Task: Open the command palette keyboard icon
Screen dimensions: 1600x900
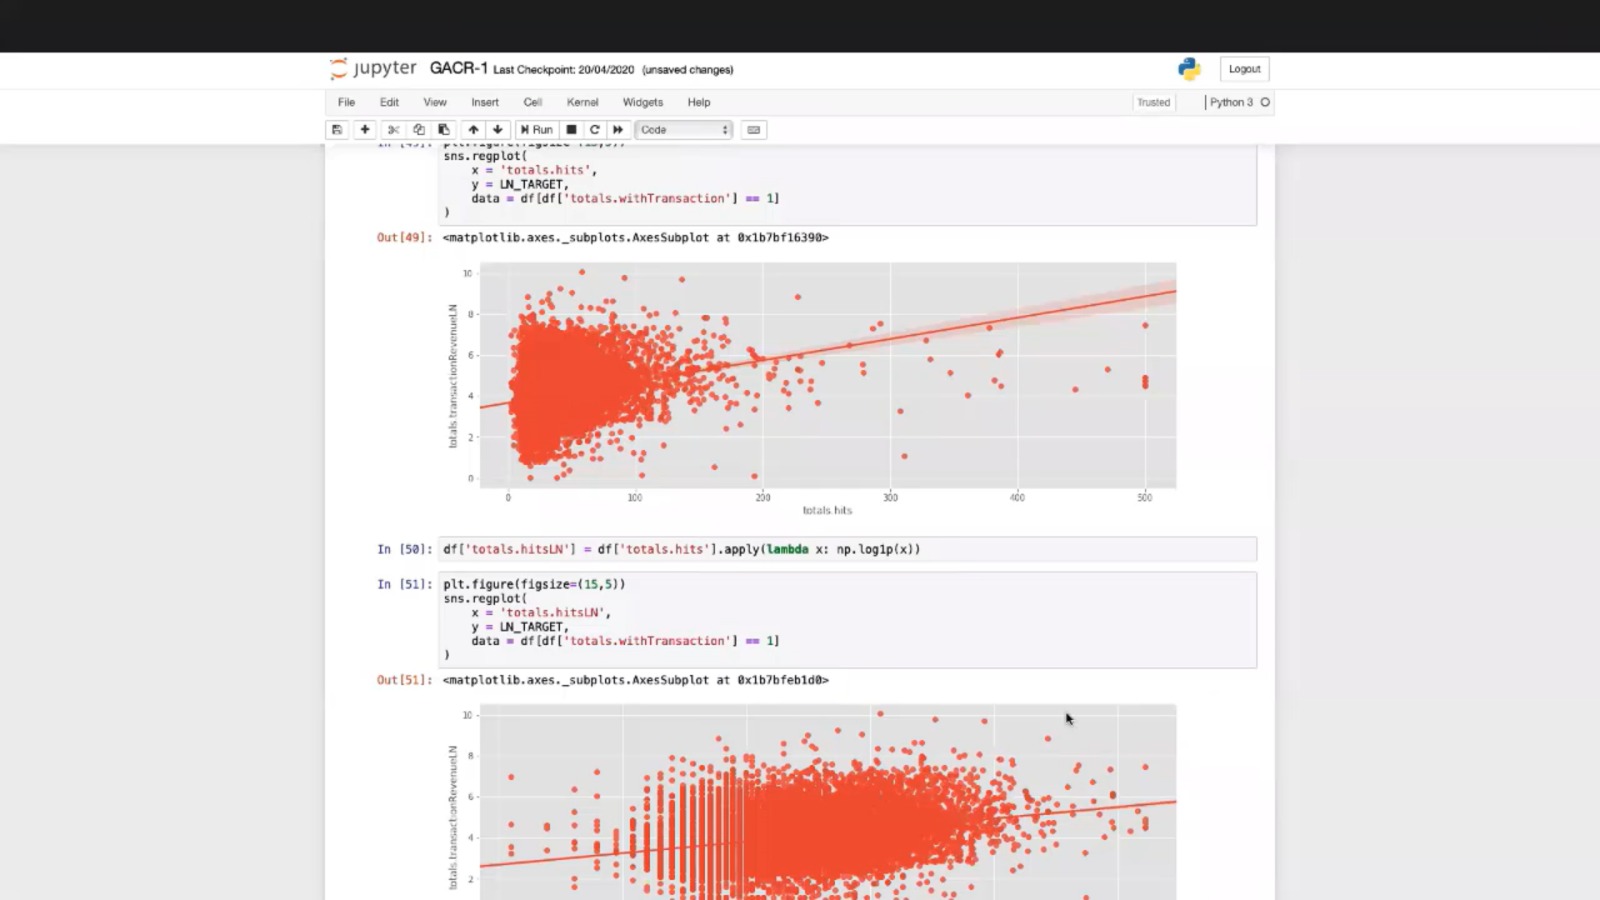Action: [754, 130]
